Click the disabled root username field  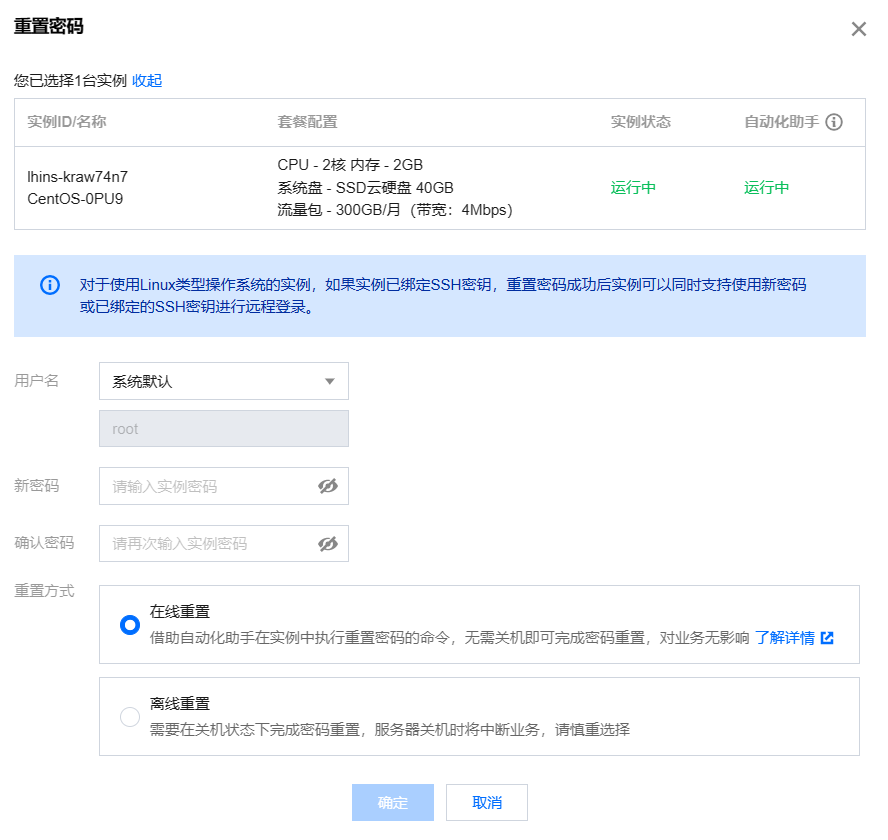point(223,428)
